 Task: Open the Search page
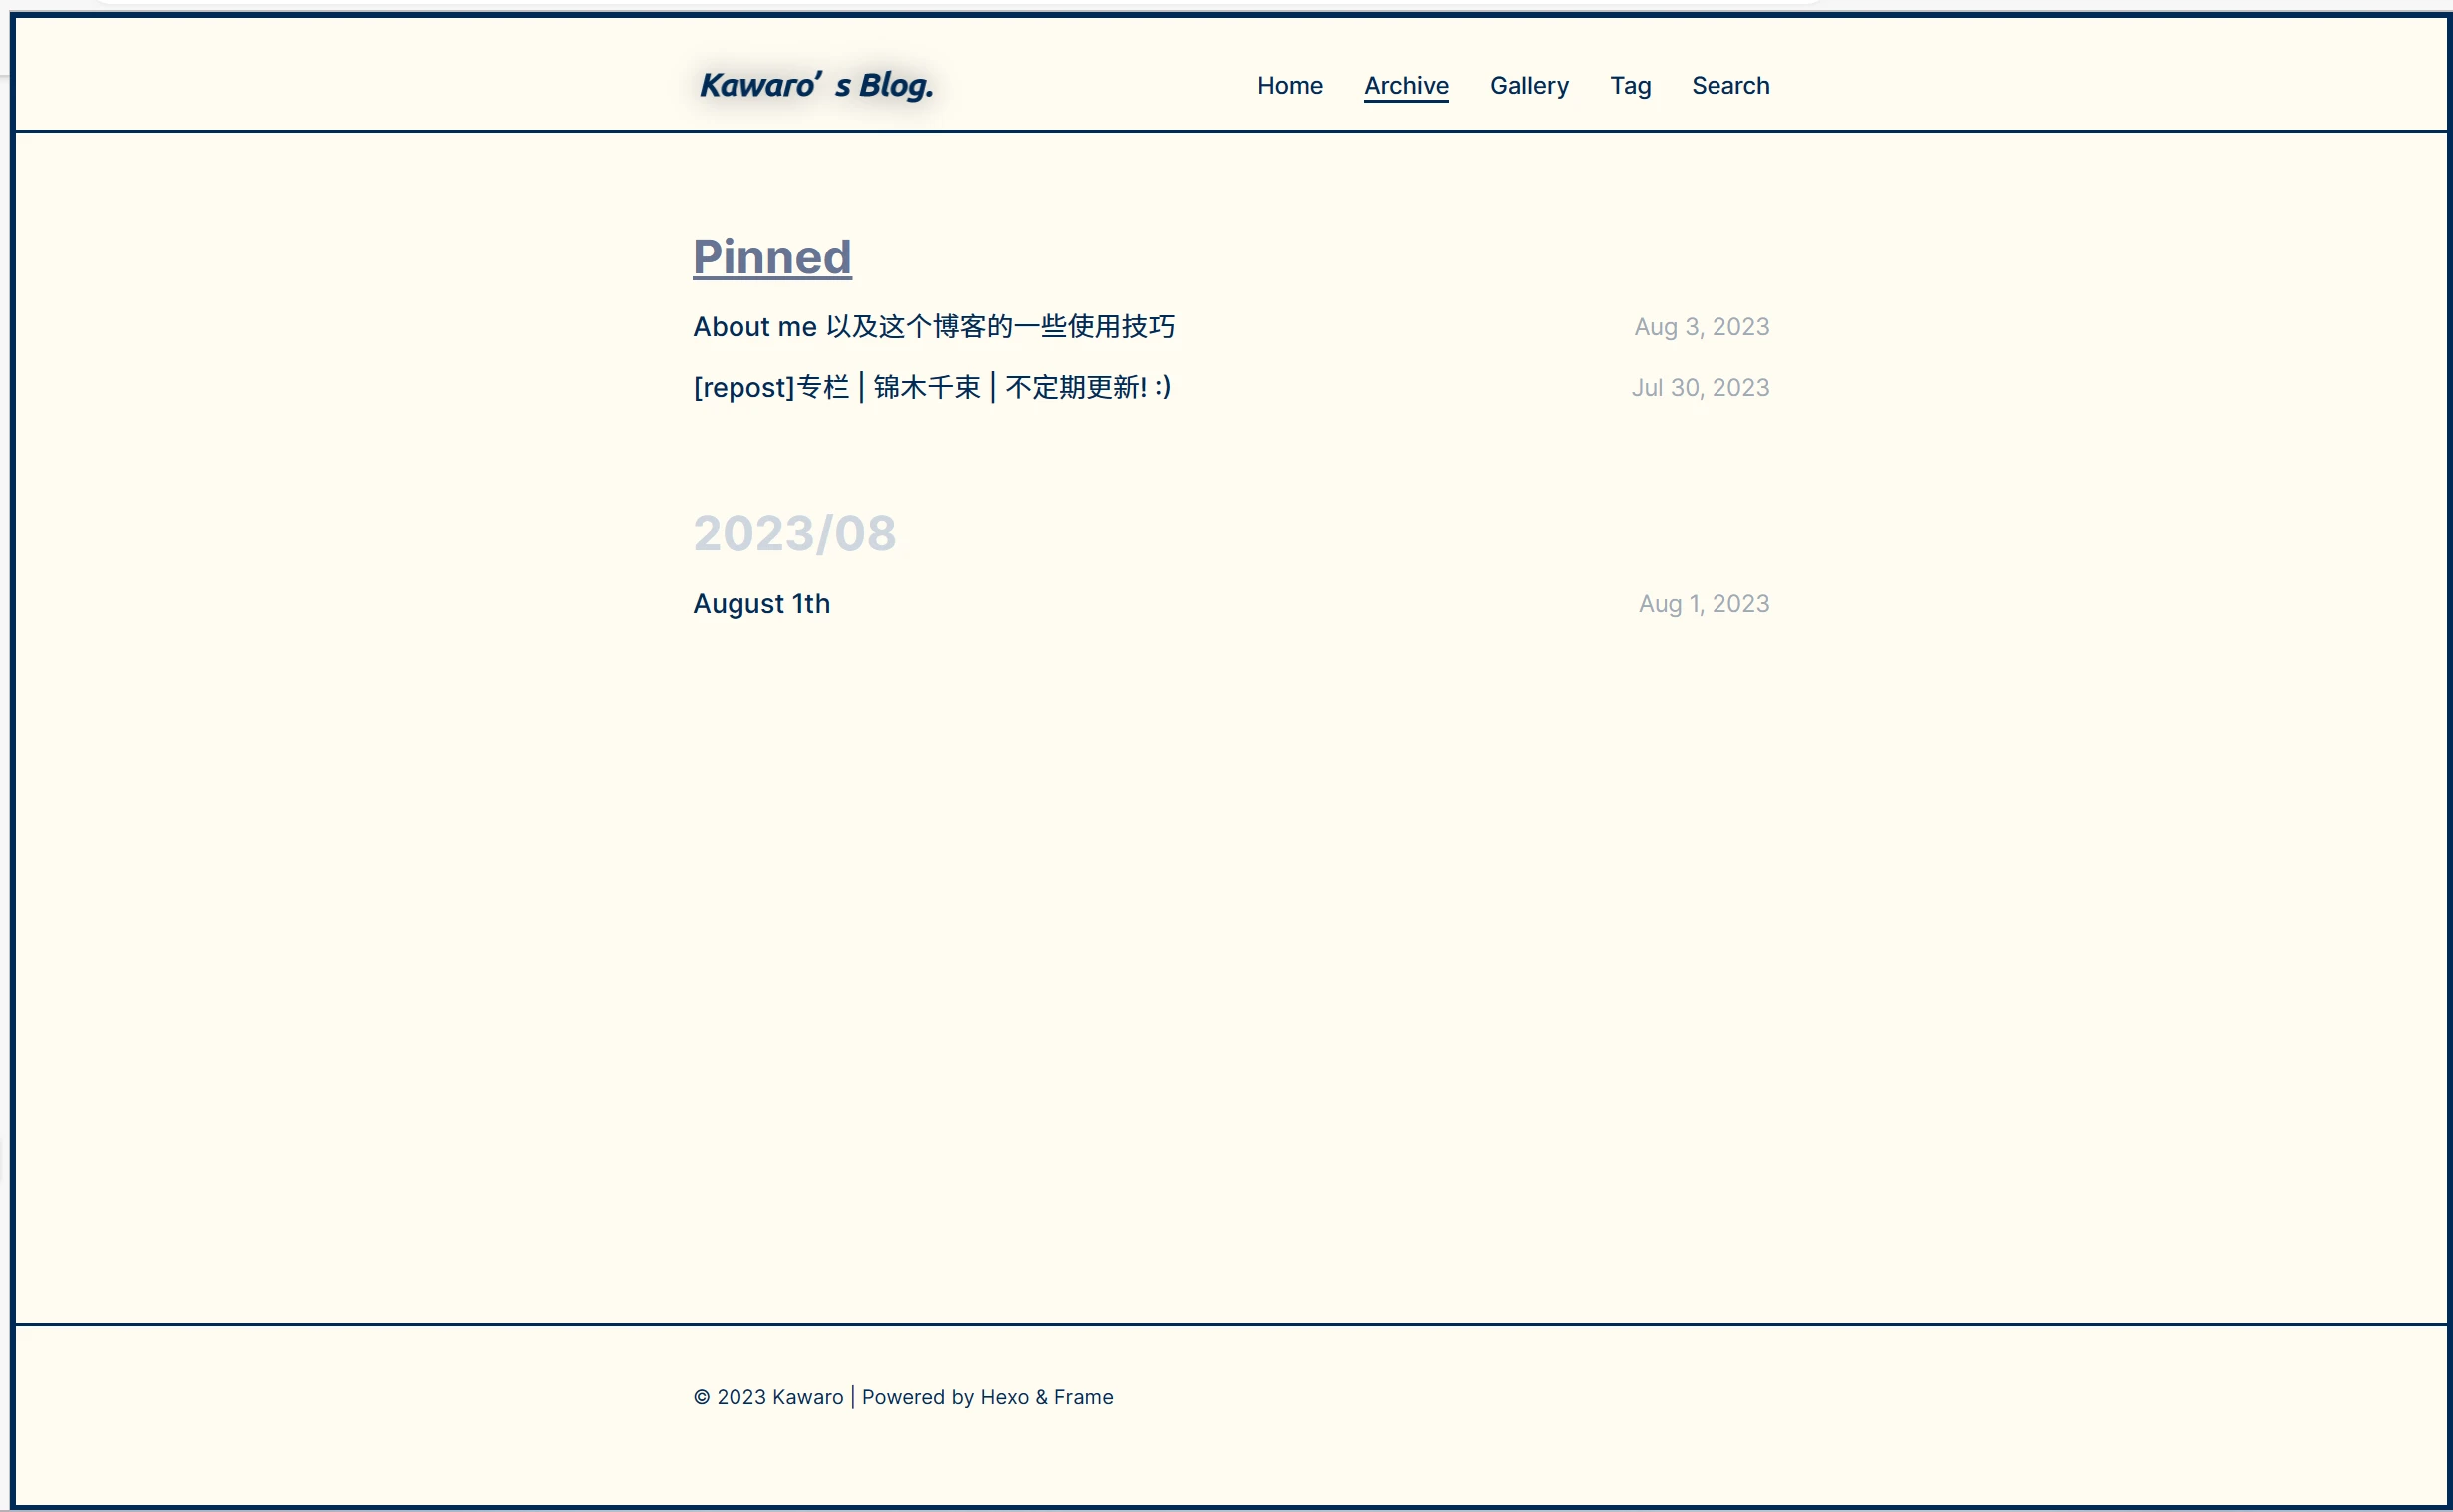[x=1730, y=86]
